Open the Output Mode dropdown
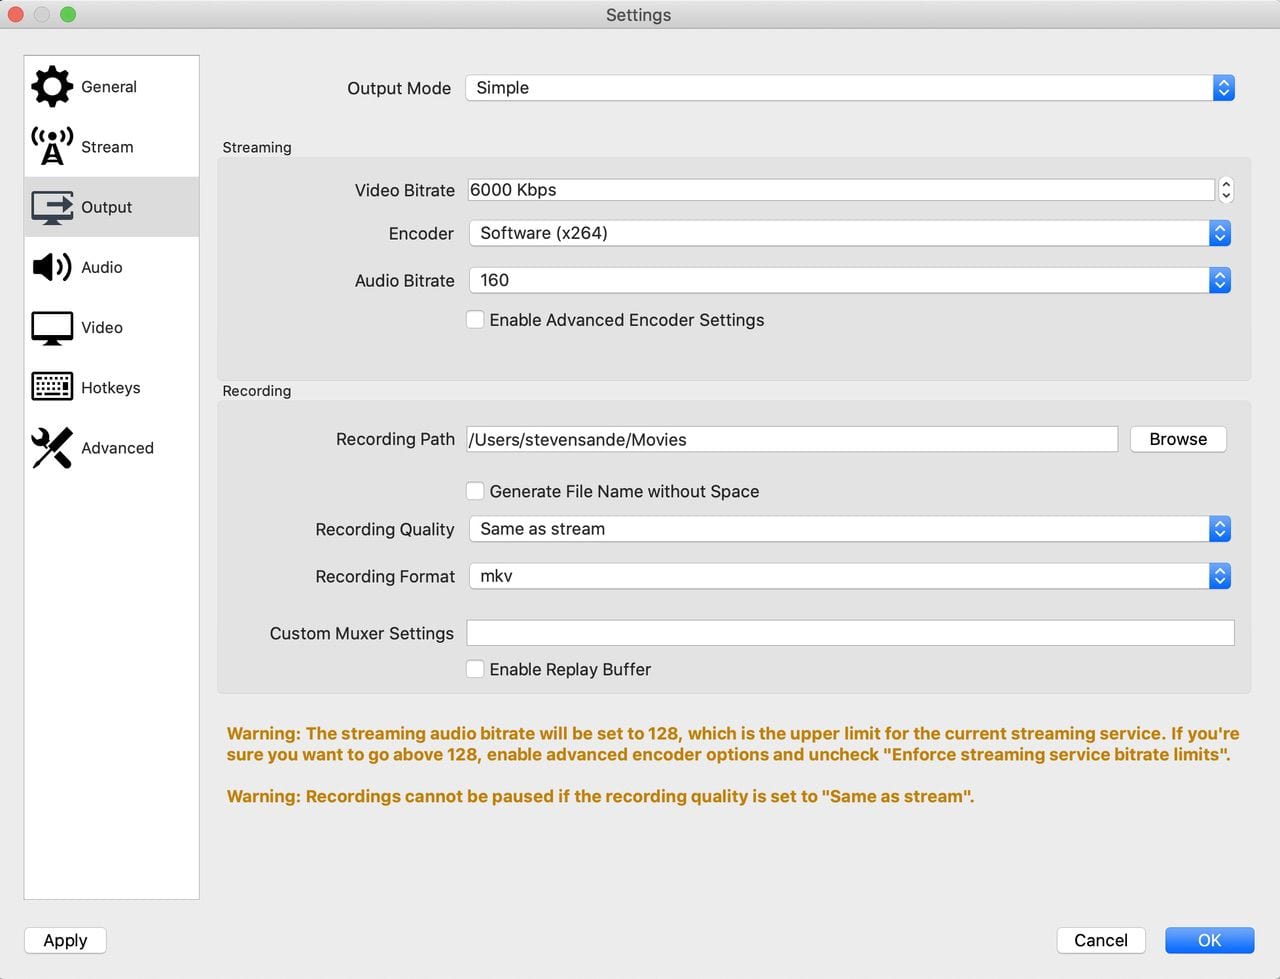 tap(849, 88)
